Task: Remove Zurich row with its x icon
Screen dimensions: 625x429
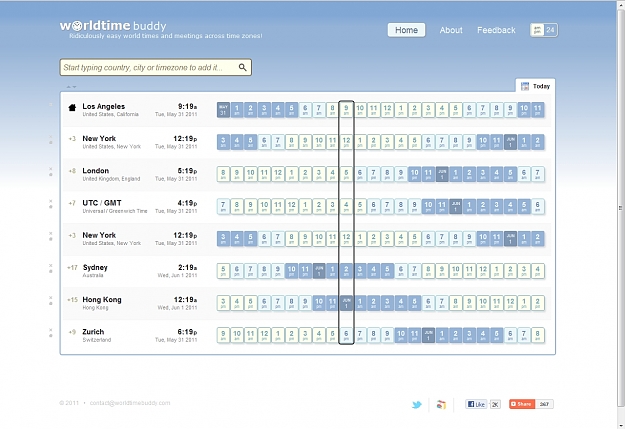Action: point(51,330)
